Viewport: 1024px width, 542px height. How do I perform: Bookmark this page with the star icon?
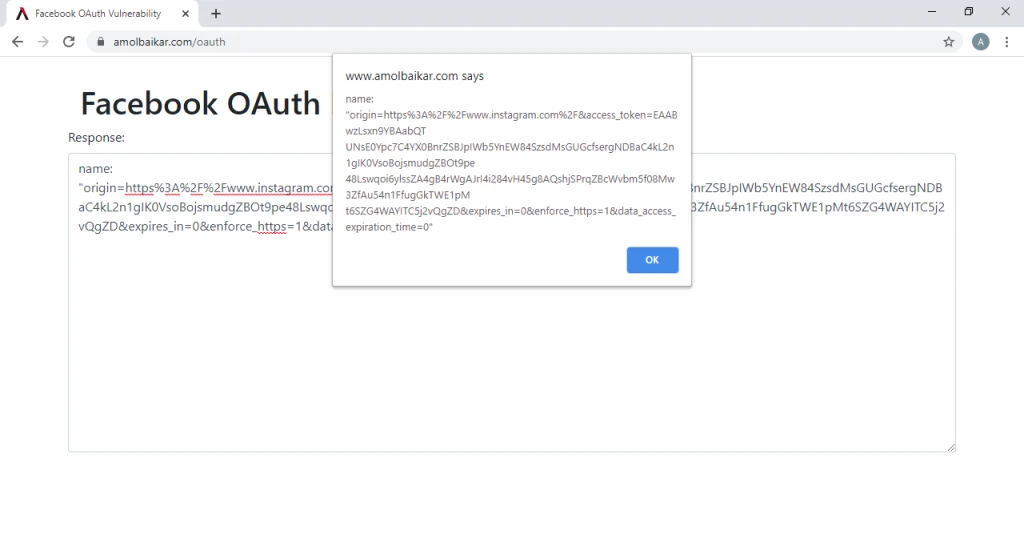[x=948, y=42]
